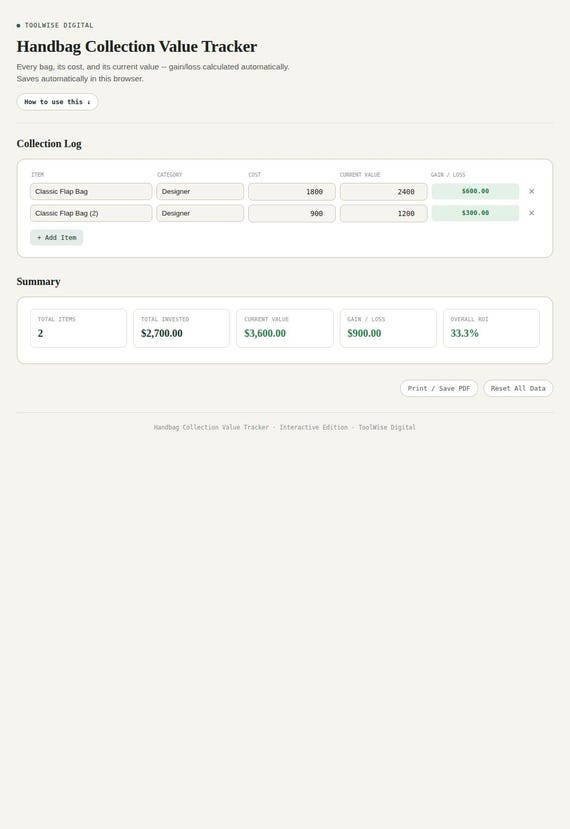The image size is (570, 829).
Task: Edit the Classic Flap Bag (2) name field
Action: tap(91, 213)
